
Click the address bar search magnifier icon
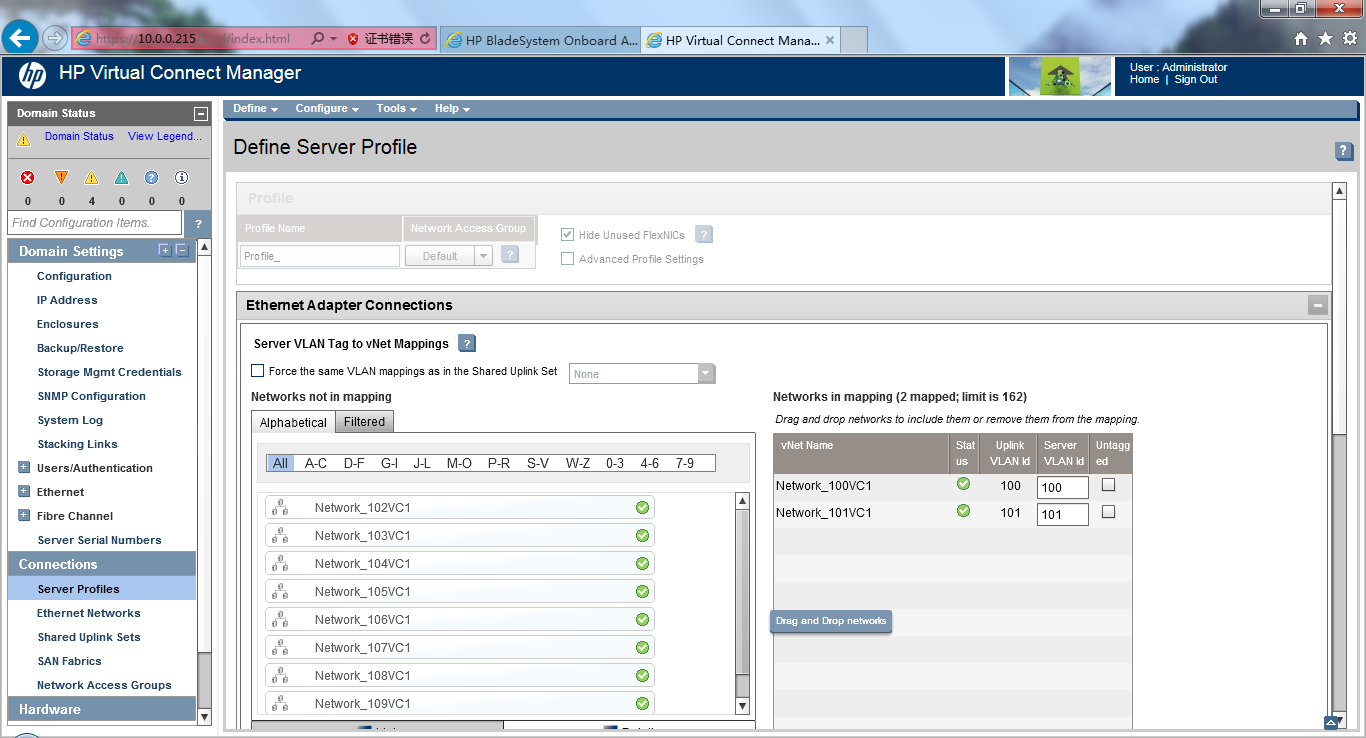click(x=318, y=39)
